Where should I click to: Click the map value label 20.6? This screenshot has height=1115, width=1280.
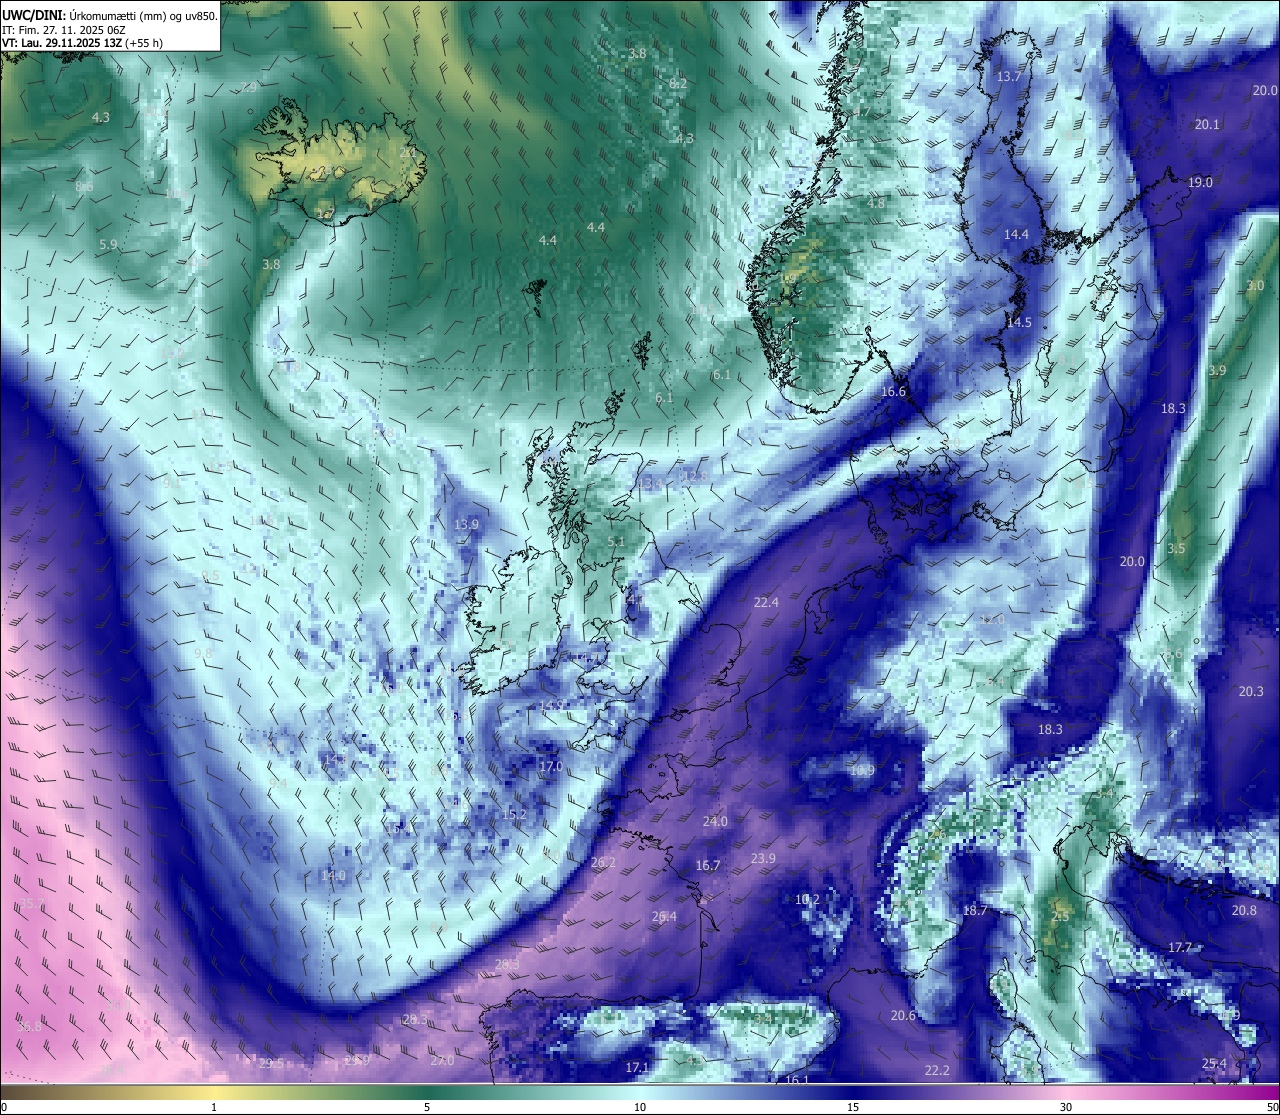903,1015
